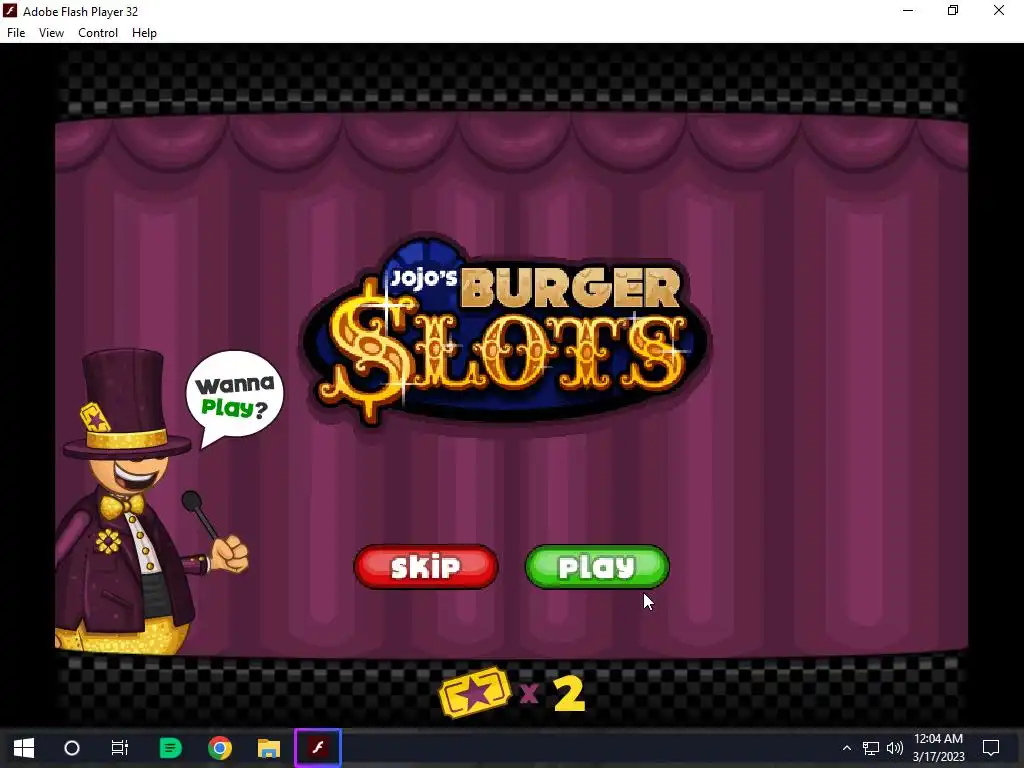This screenshot has width=1024, height=768.
Task: Minimize the Flash Player window
Action: tap(908, 10)
